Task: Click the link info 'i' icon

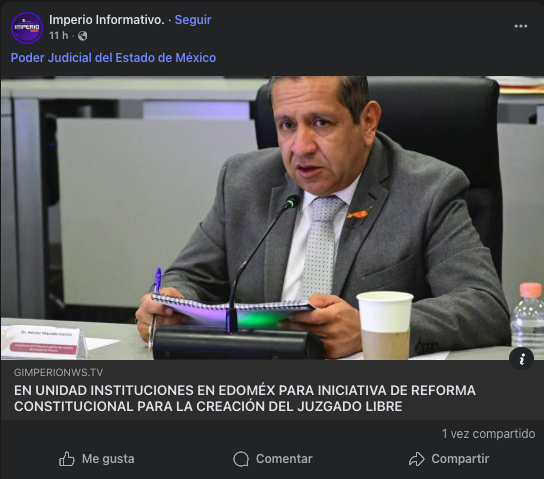Action: pos(521,359)
